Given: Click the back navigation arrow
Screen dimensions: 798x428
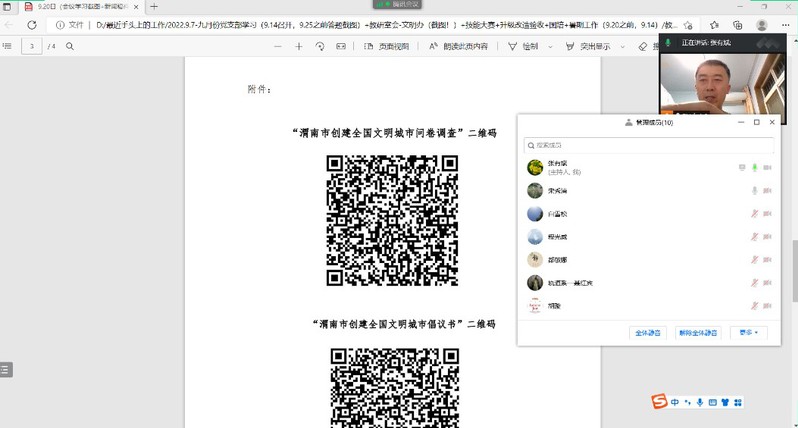Looking at the screenshot, I should coord(9,25).
